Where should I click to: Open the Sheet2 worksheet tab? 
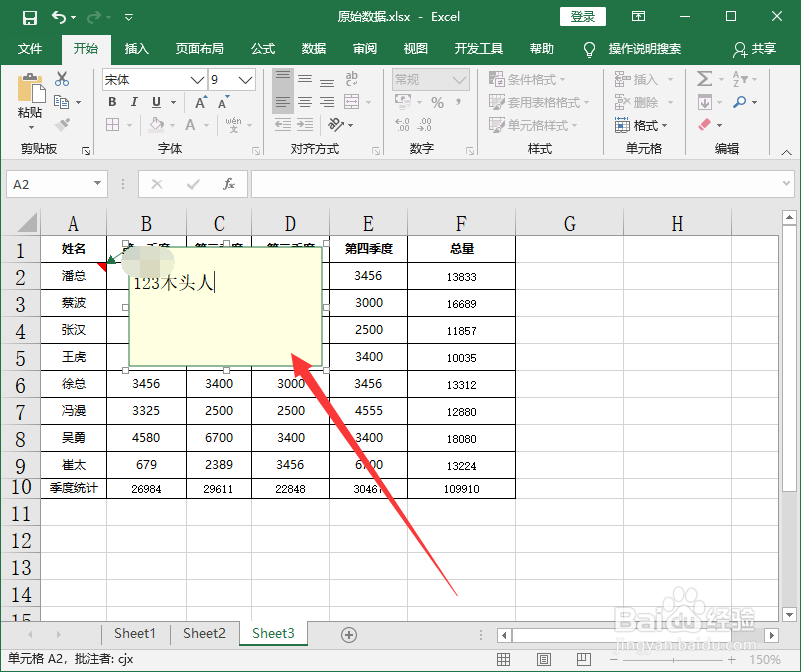pyautogui.click(x=204, y=634)
